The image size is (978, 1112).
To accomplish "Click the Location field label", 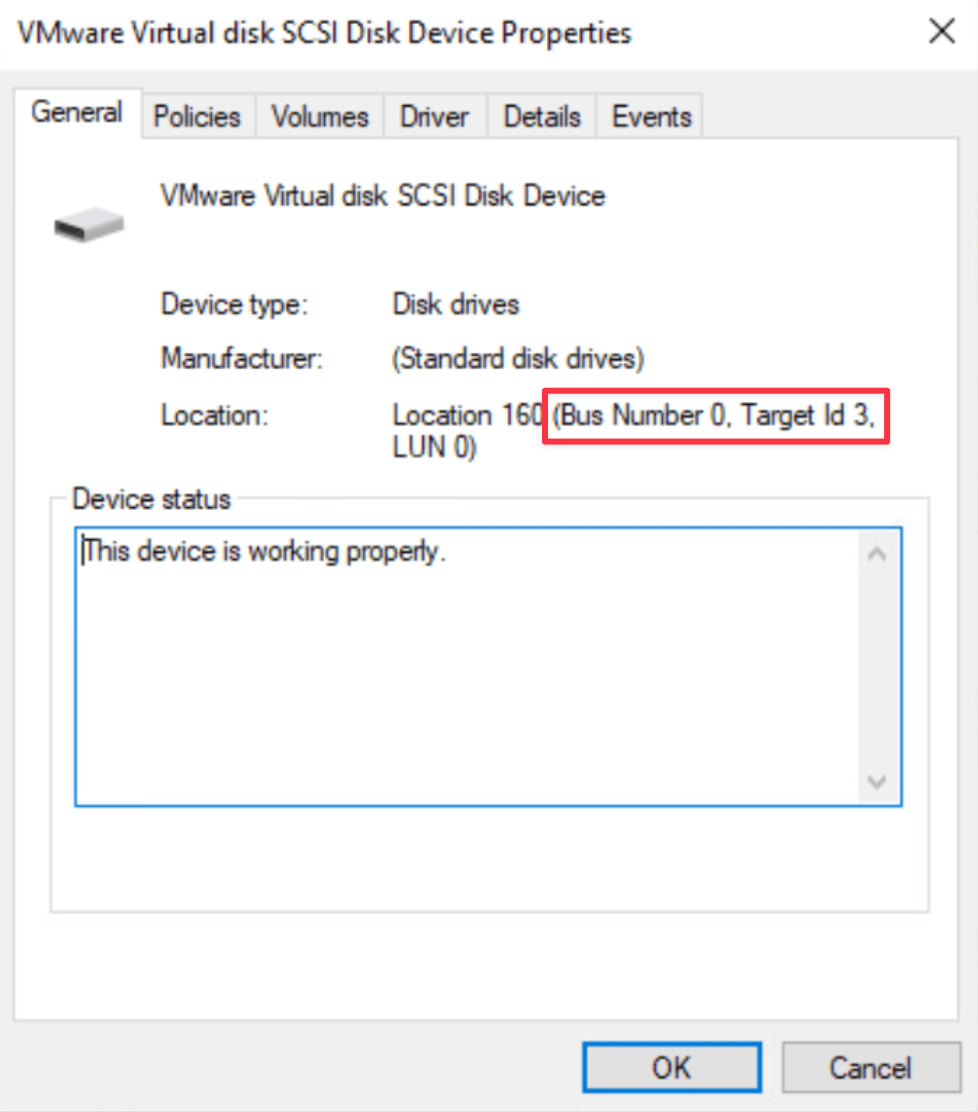I will (197, 415).
